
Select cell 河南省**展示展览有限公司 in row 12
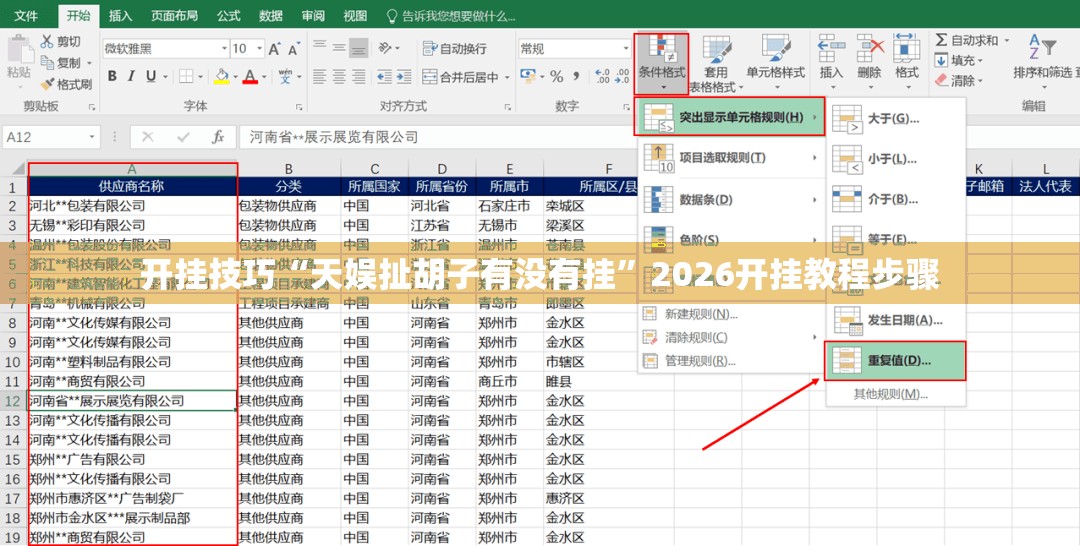[132, 401]
